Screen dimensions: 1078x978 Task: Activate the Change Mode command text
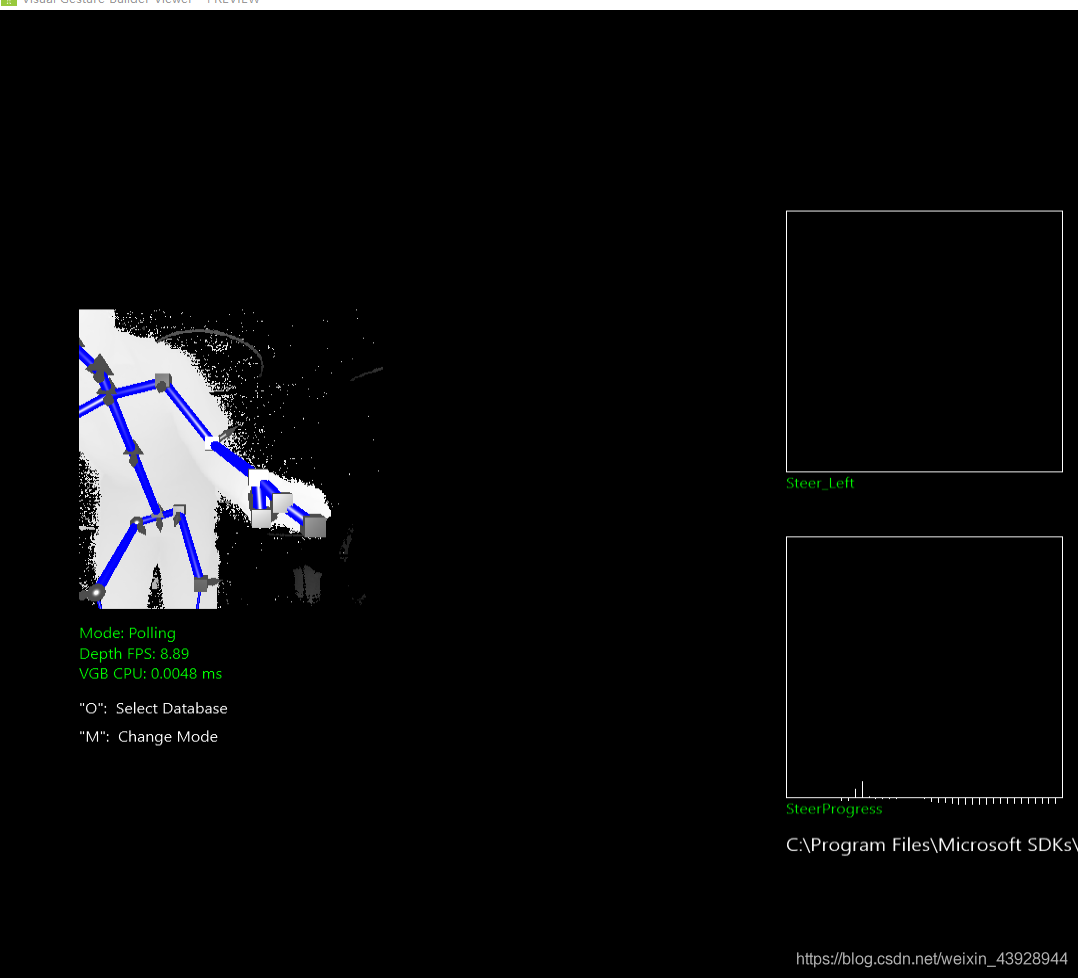click(x=148, y=737)
